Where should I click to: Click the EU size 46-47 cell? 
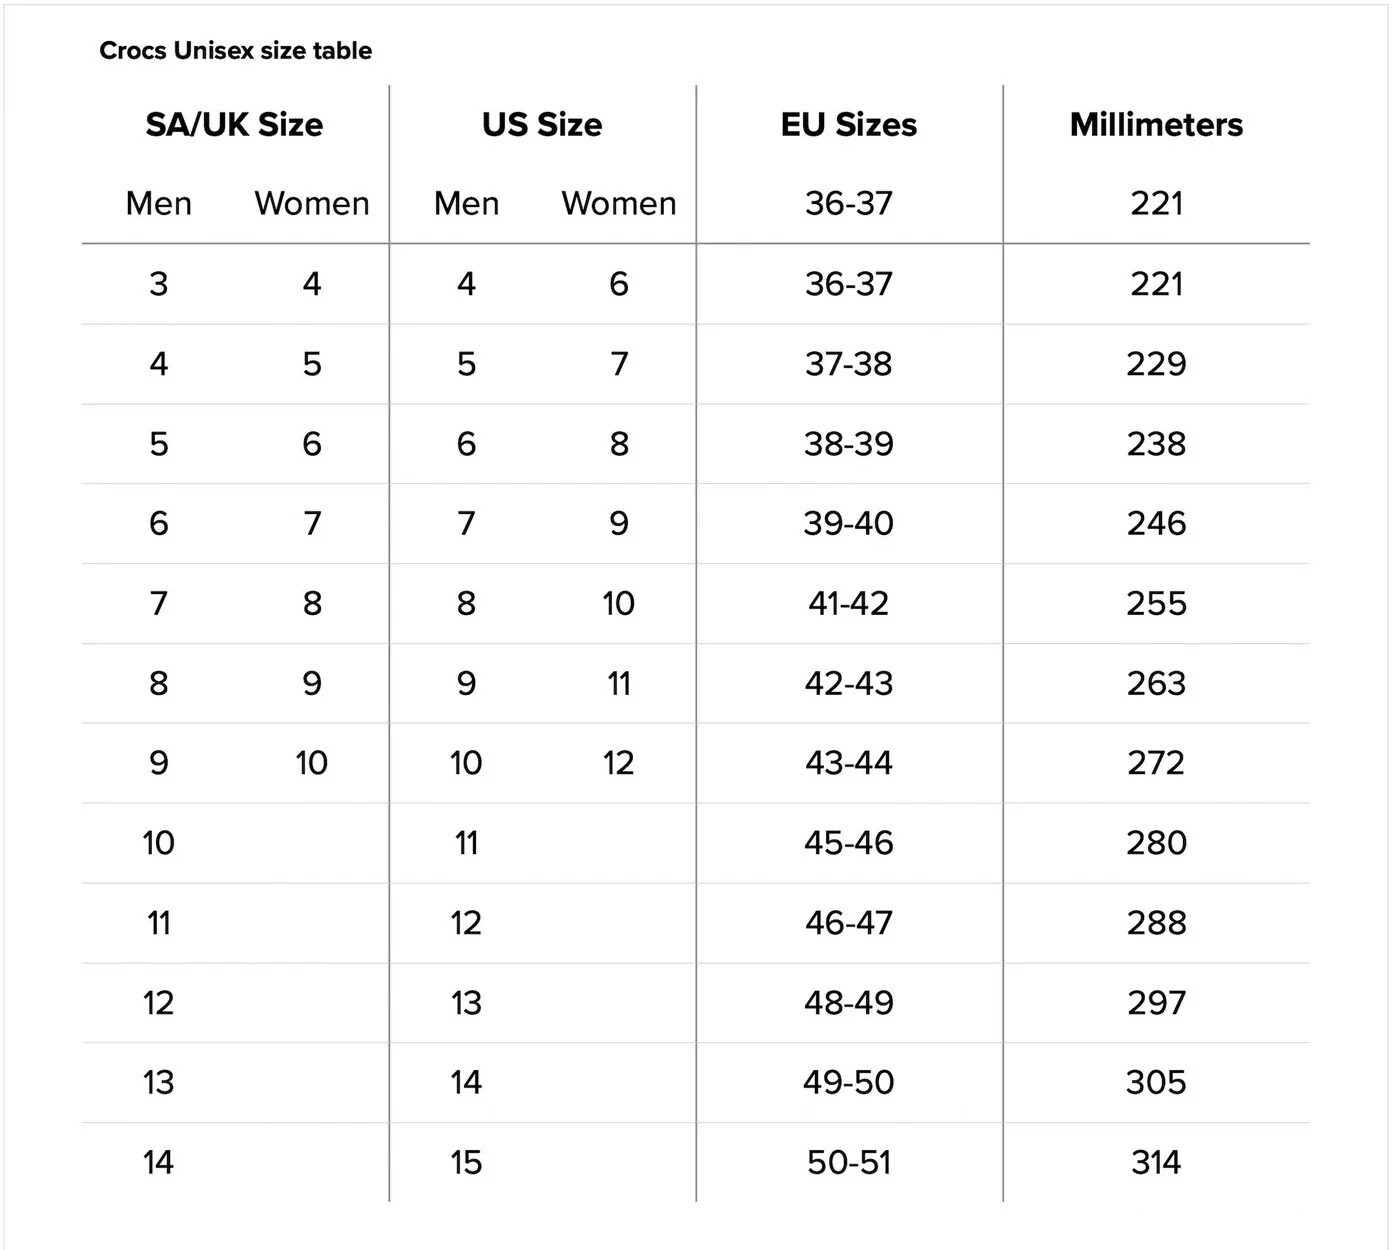pyautogui.click(x=848, y=923)
